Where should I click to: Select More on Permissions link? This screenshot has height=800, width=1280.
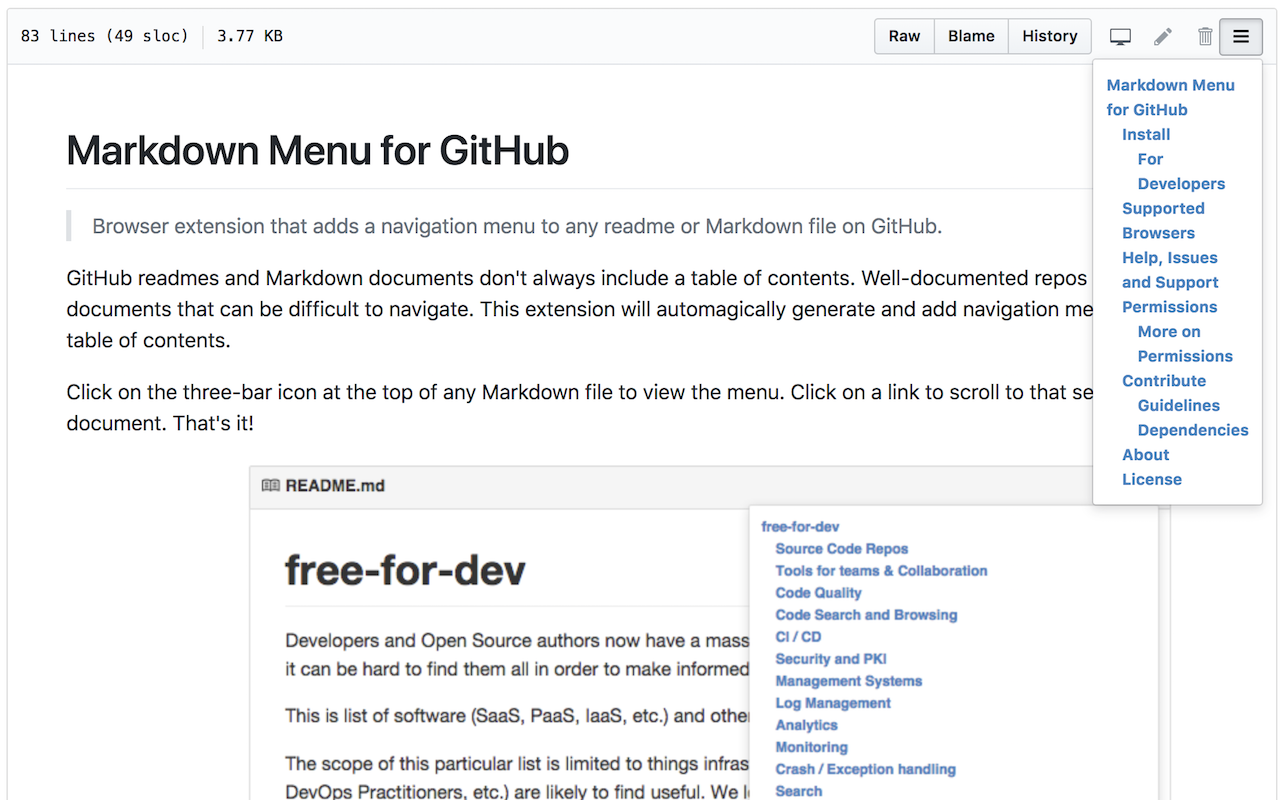(1185, 344)
